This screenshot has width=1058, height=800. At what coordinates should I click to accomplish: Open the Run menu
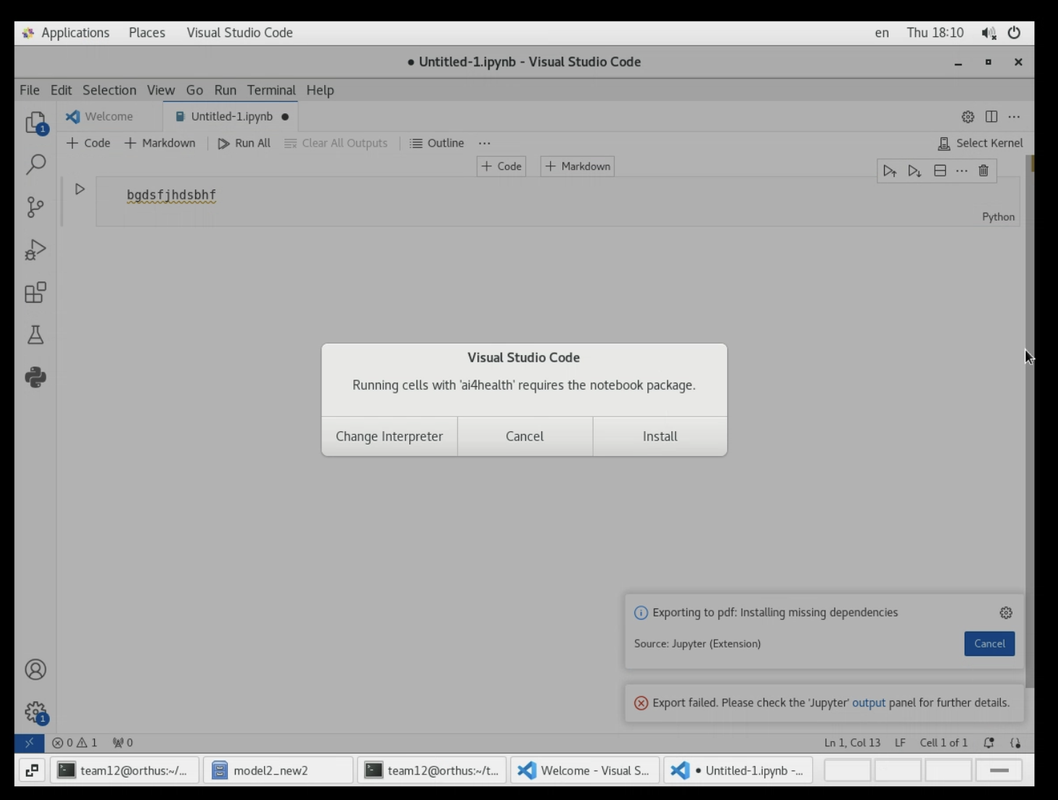click(x=225, y=90)
